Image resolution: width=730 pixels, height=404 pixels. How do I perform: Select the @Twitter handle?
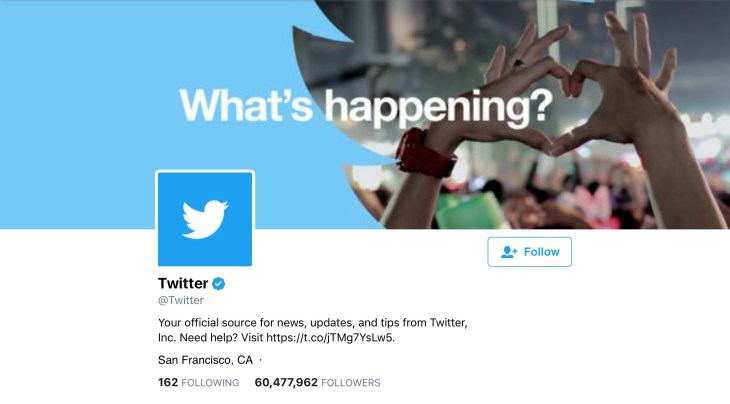[x=181, y=300]
